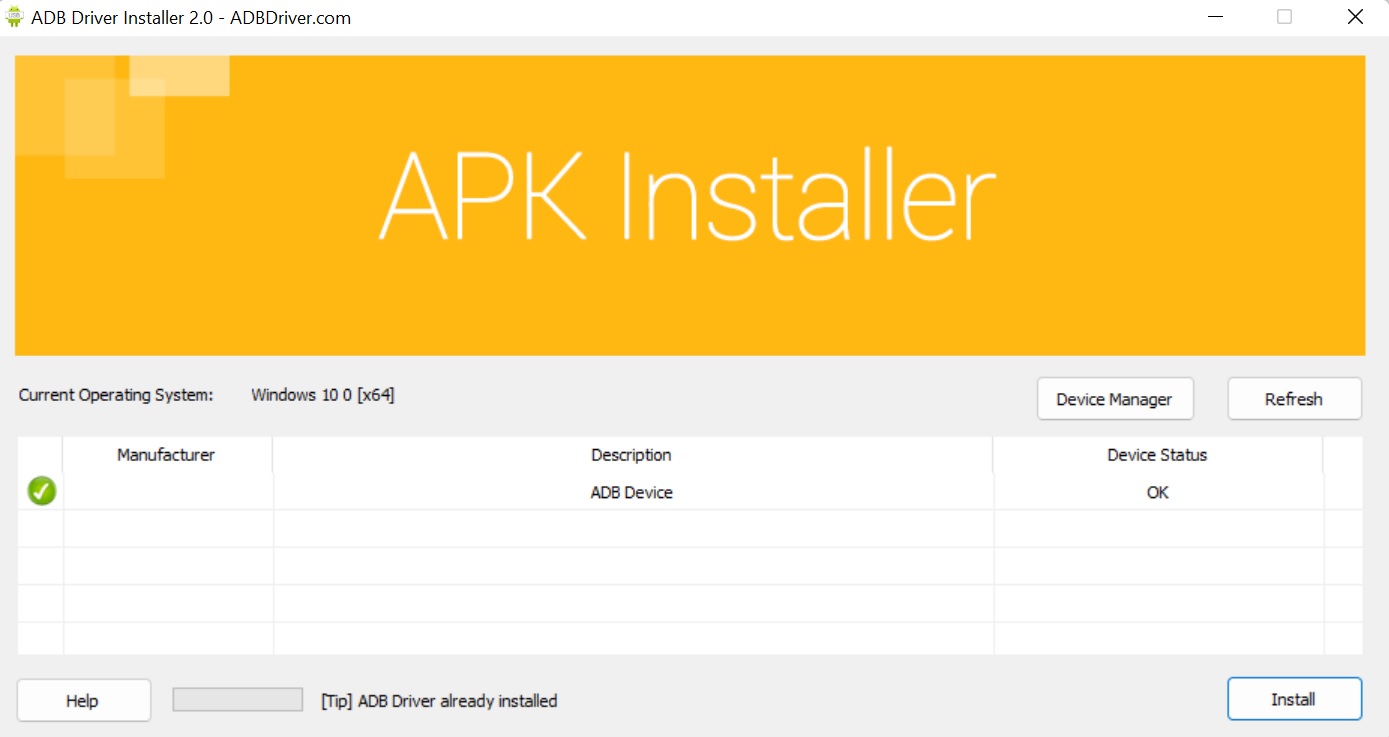Select the green checkmark status icon
1389x737 pixels.
coord(41,491)
